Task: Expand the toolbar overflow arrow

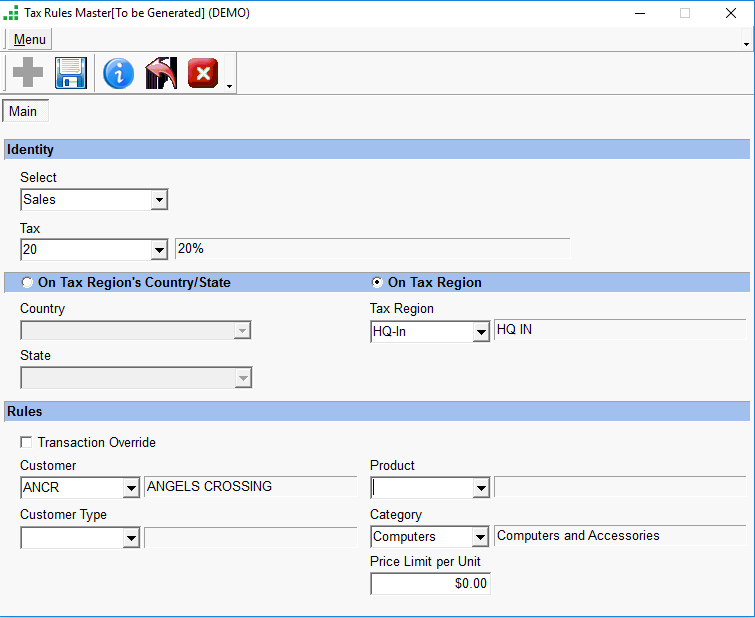Action: pyautogui.click(x=230, y=86)
